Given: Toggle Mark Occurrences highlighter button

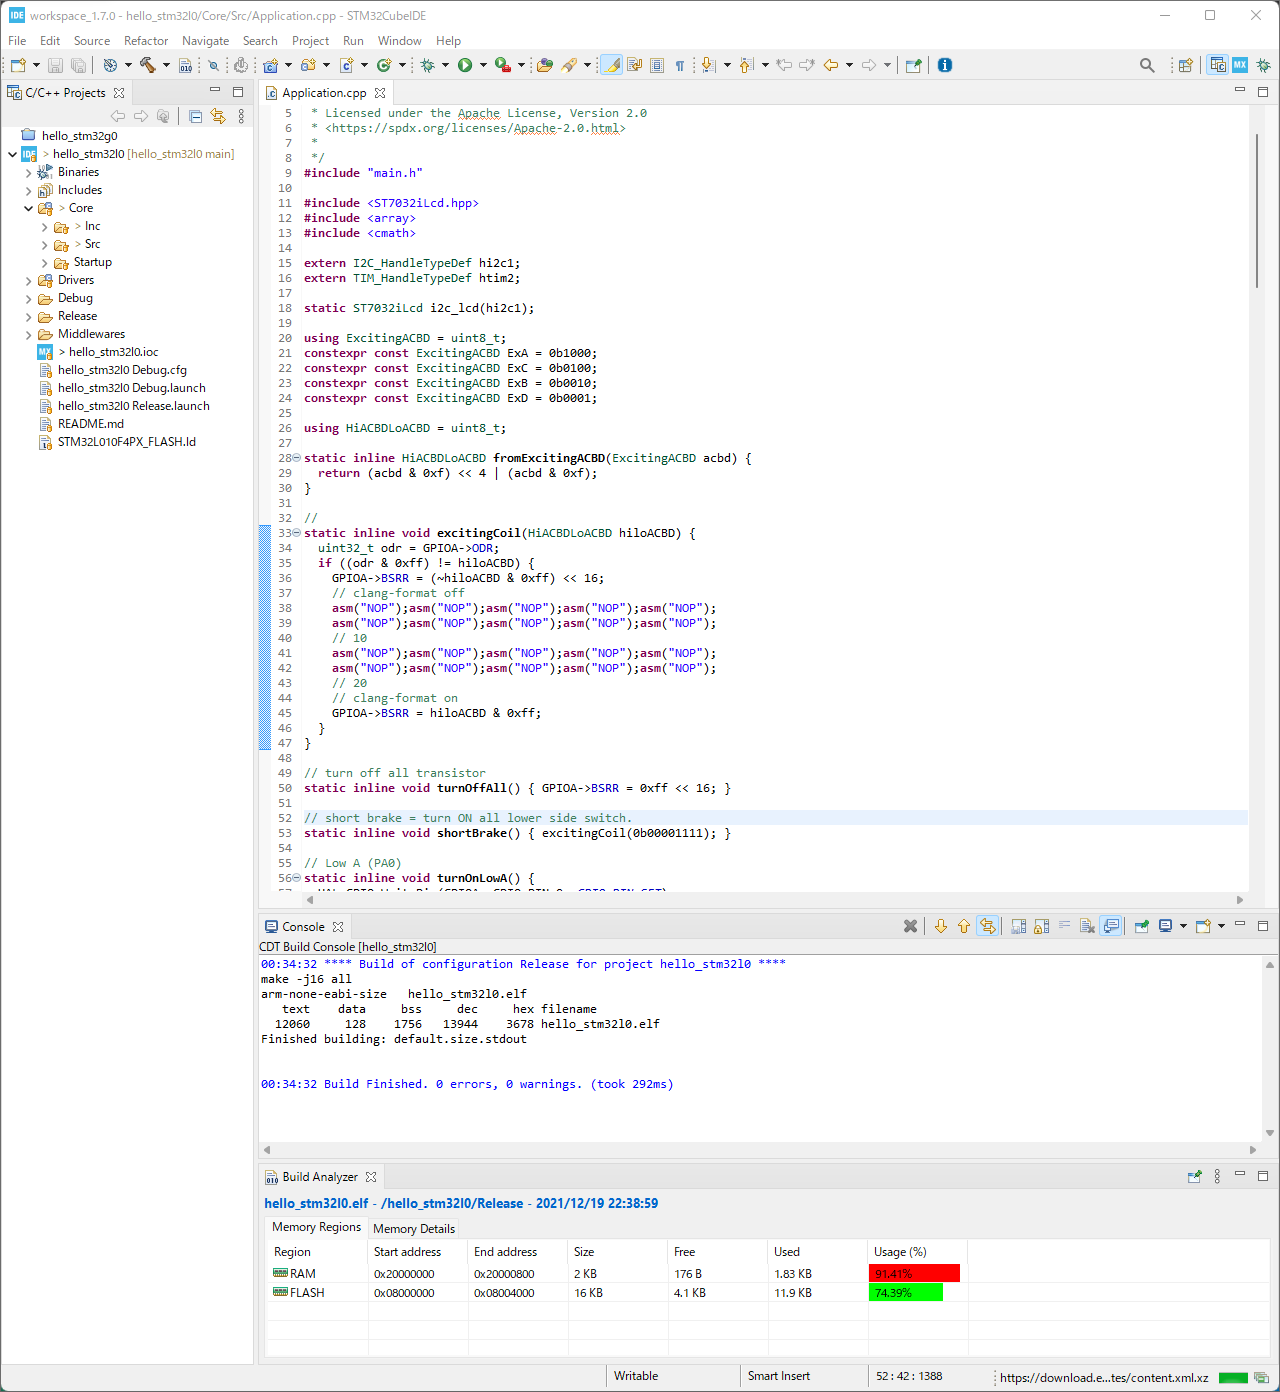Looking at the screenshot, I should click(612, 65).
